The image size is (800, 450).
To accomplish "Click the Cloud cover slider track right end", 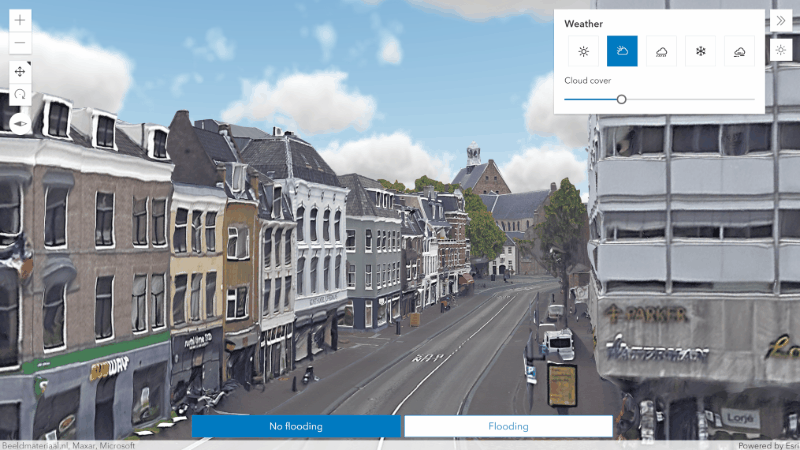I will 753,99.
